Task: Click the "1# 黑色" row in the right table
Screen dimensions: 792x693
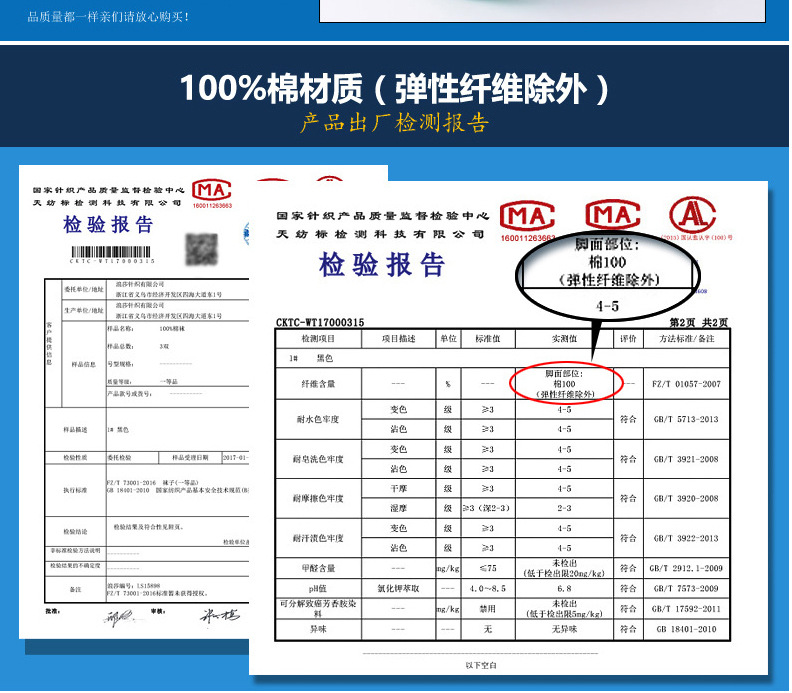Action: pyautogui.click(x=503, y=358)
